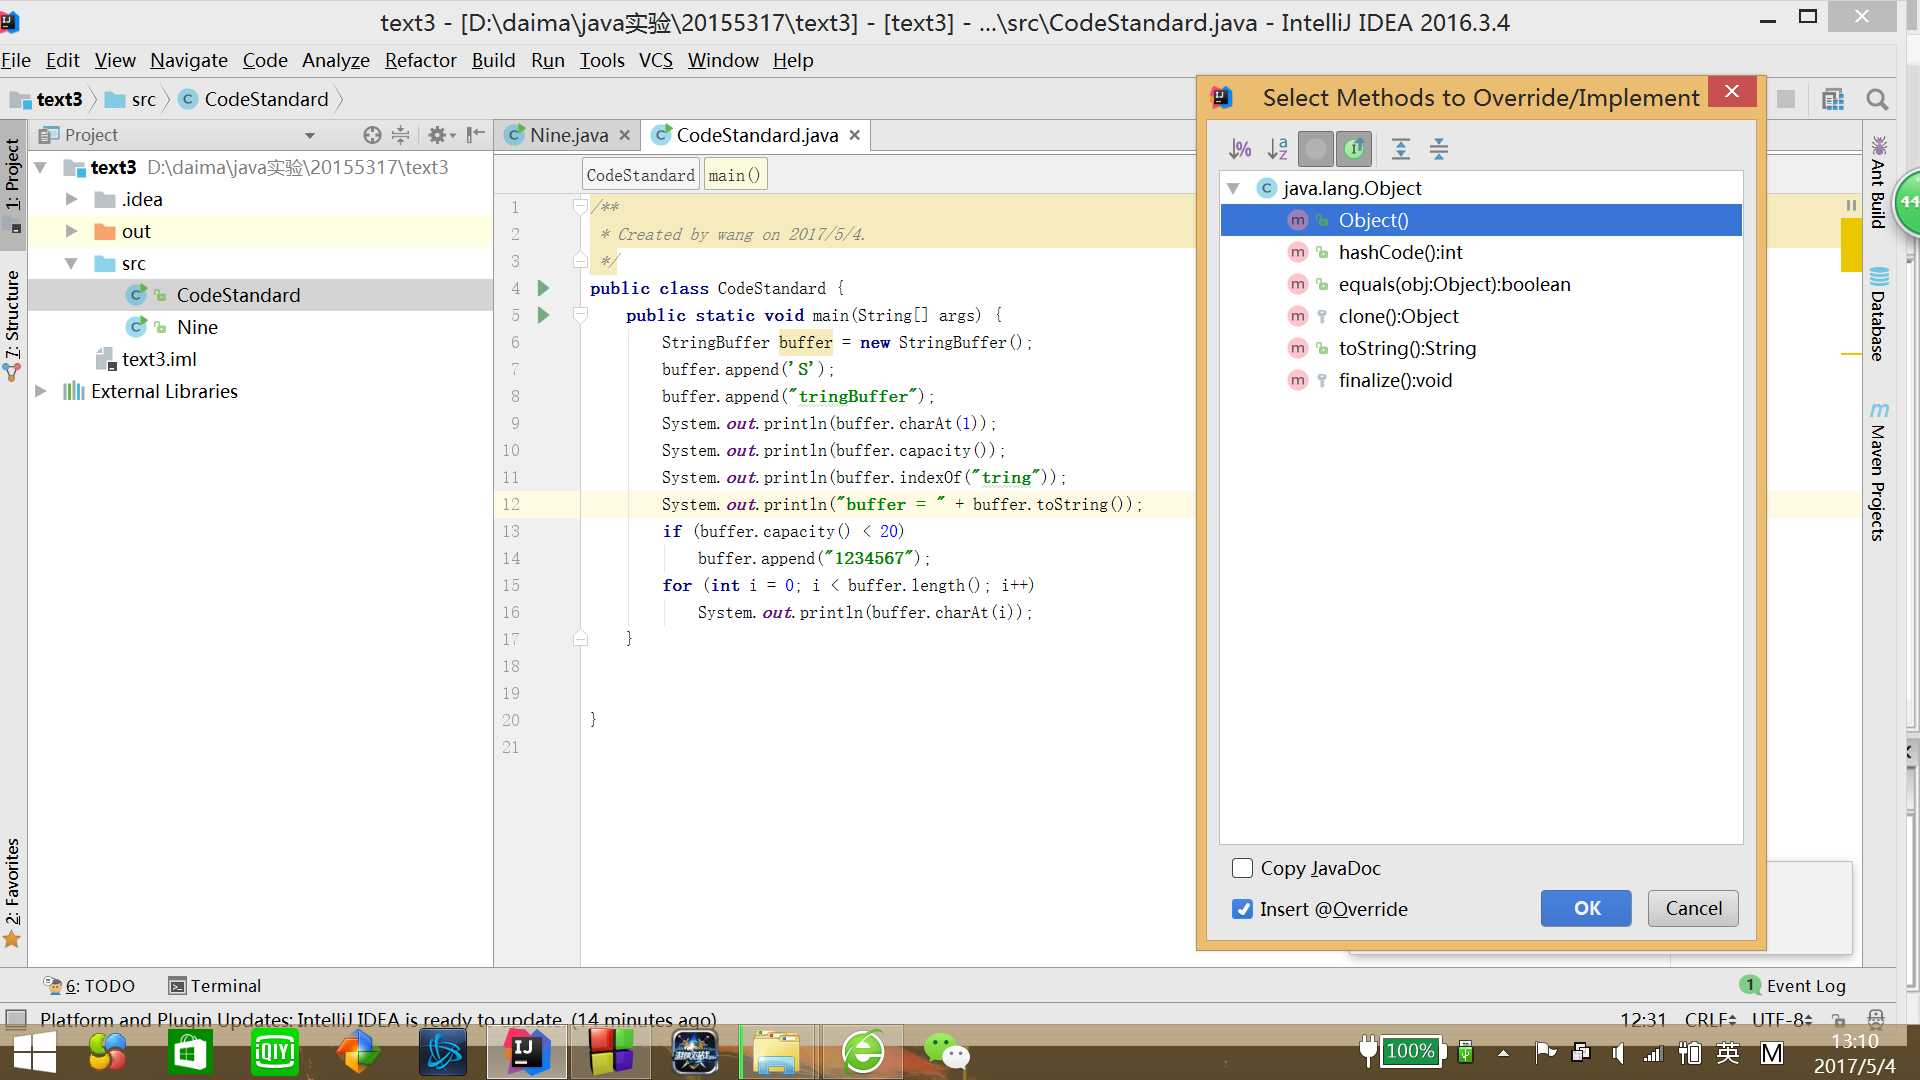This screenshot has width=1920, height=1080.
Task: Open the TODO tool window
Action: click(89, 986)
